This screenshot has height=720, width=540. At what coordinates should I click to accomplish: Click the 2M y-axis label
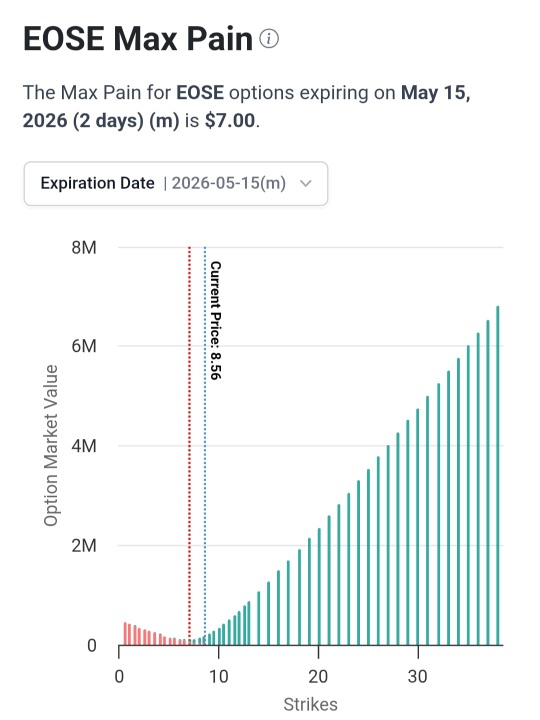coord(84,546)
